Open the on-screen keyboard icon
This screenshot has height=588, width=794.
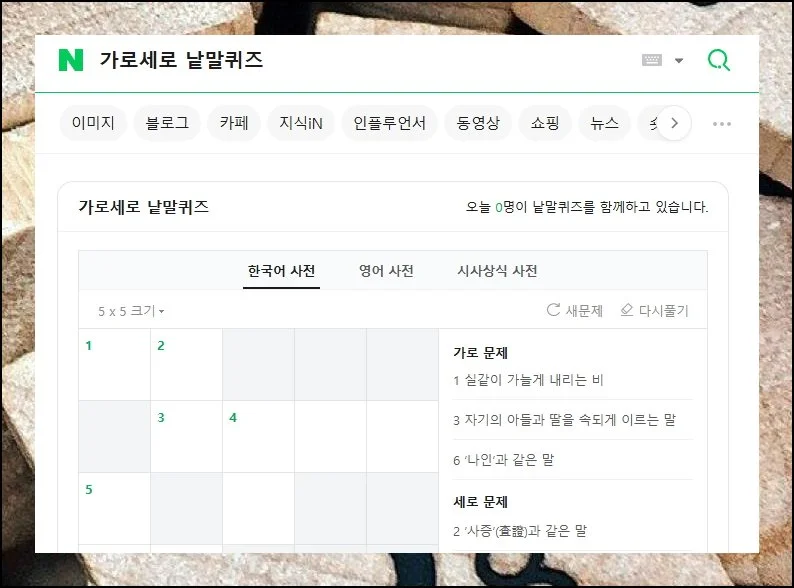click(x=652, y=60)
